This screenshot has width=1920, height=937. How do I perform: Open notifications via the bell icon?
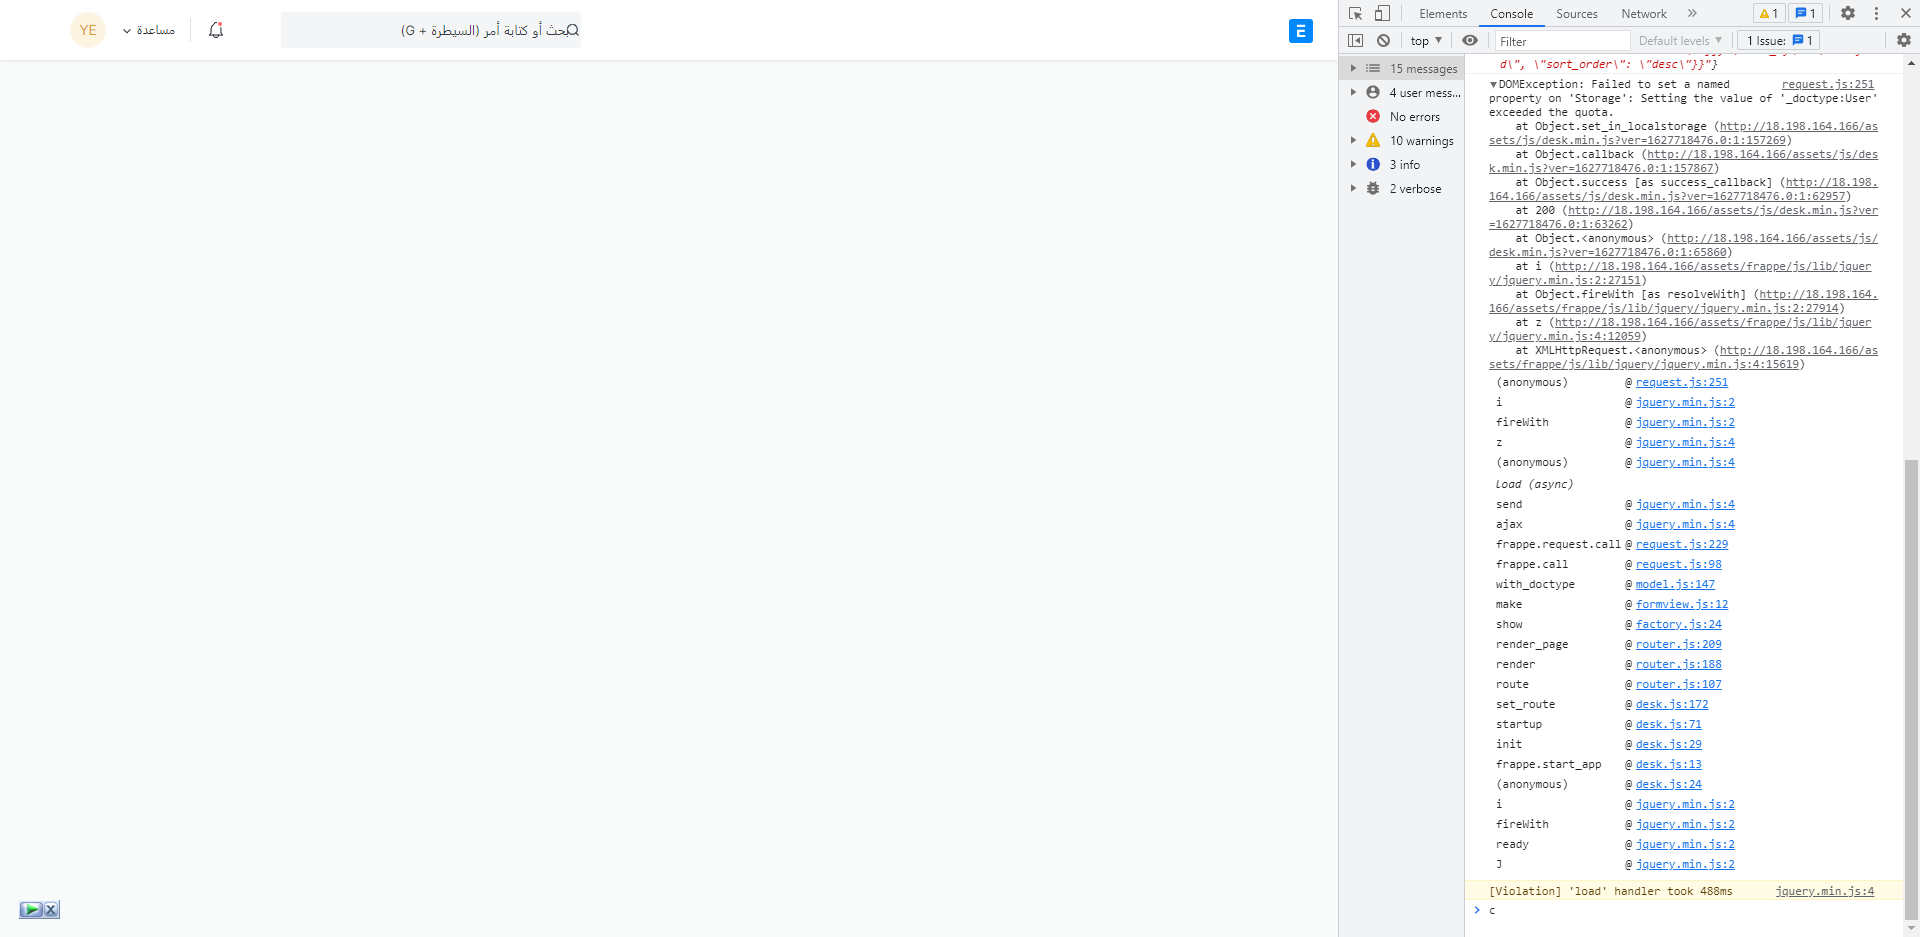coord(215,30)
